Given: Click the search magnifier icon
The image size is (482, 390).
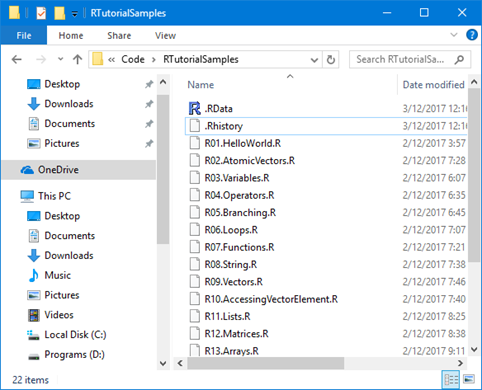Looking at the screenshot, I should tap(459, 60).
